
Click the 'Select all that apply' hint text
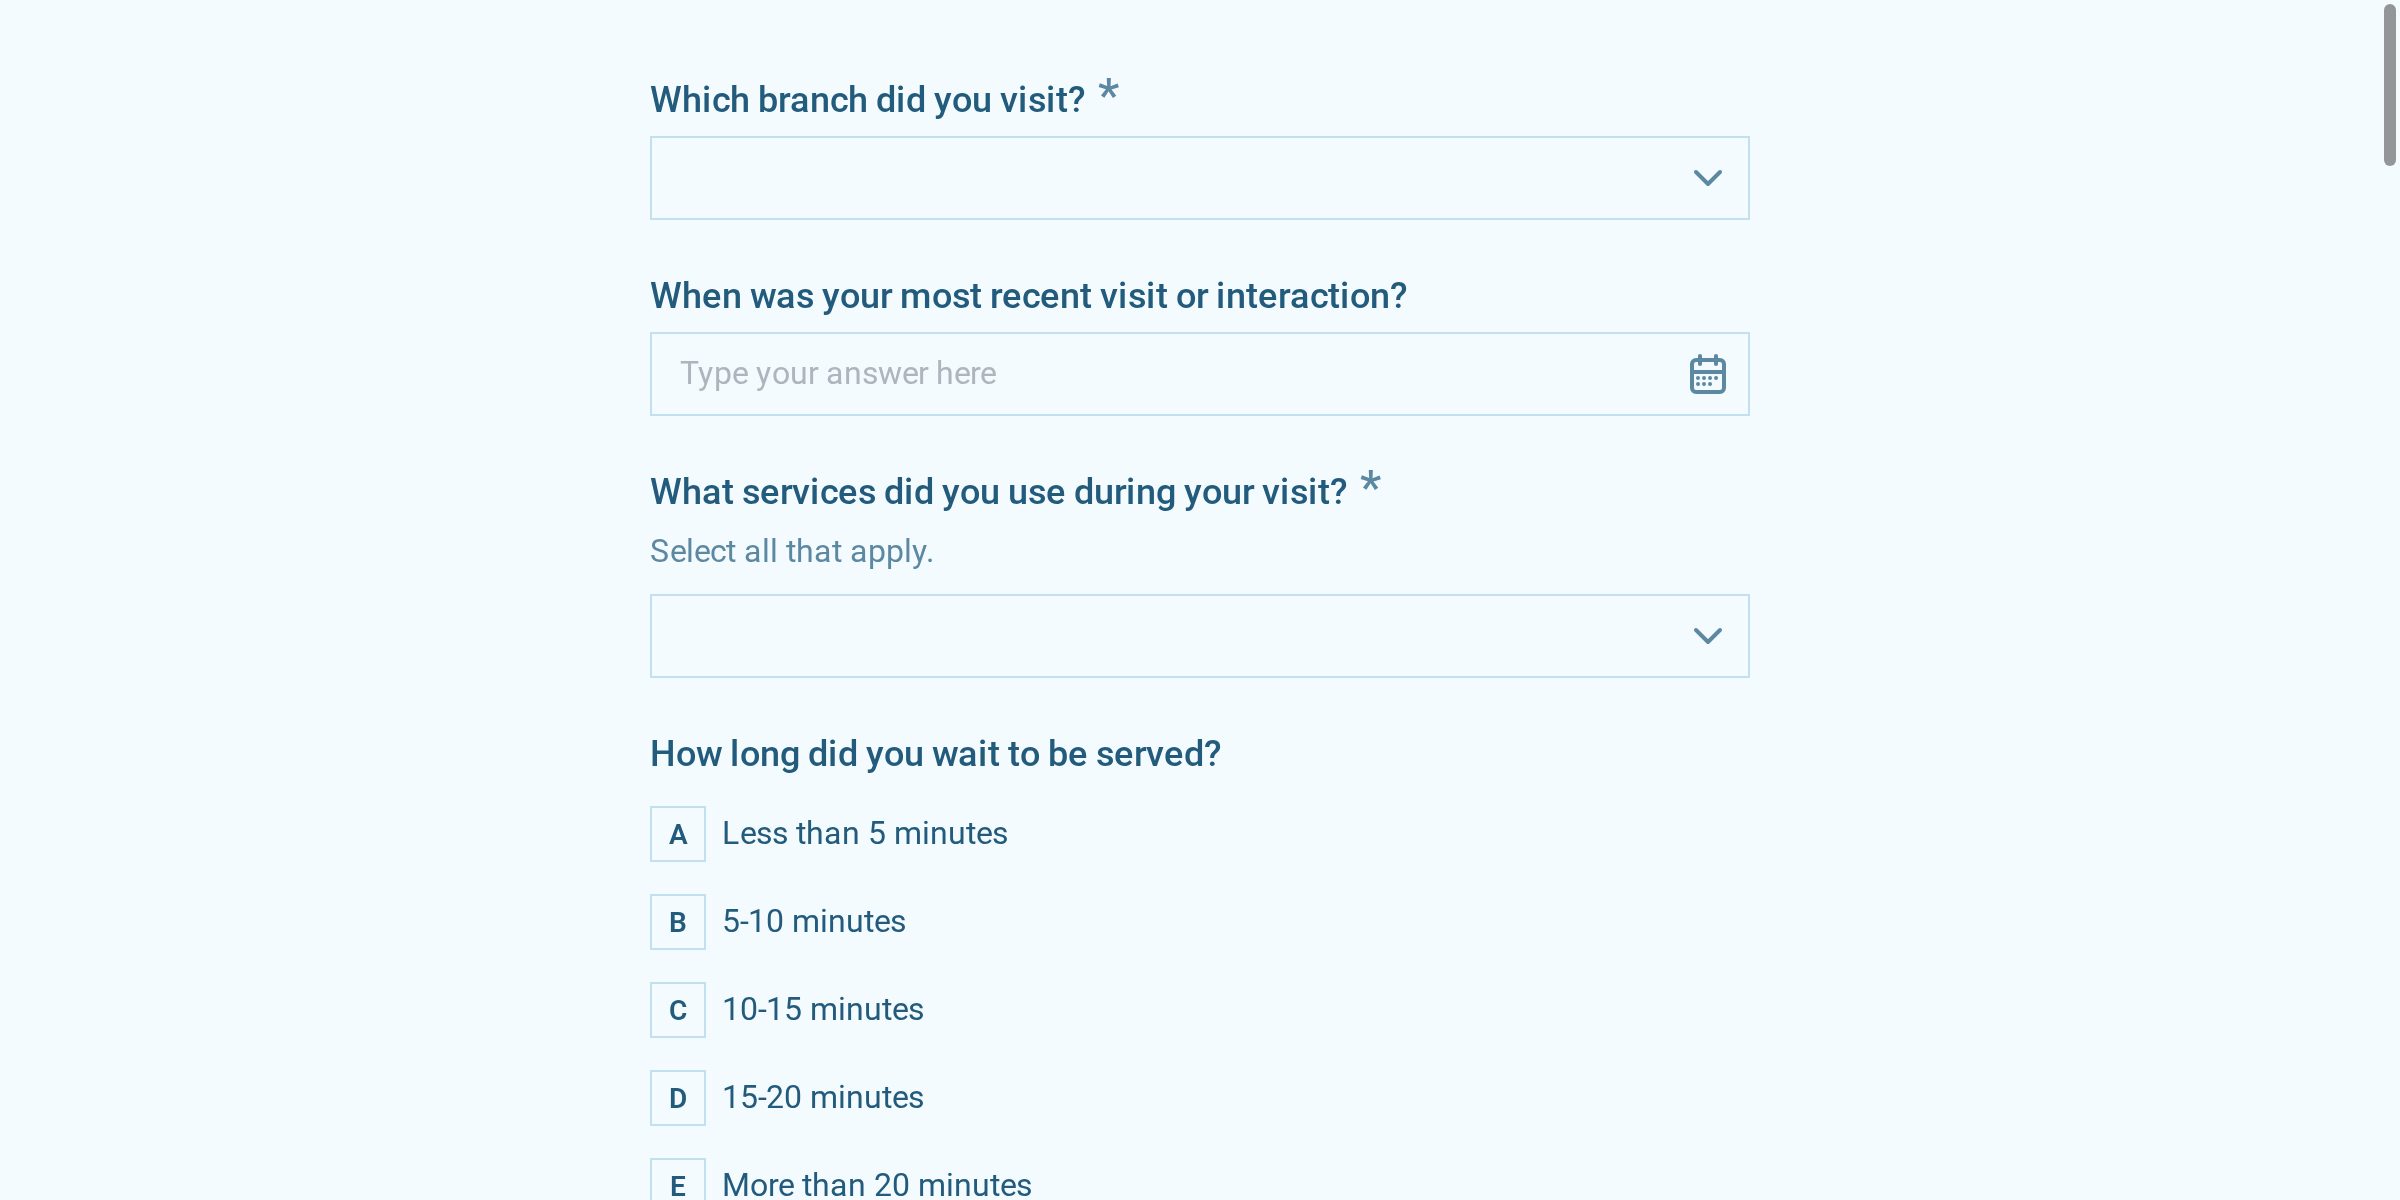pos(790,550)
